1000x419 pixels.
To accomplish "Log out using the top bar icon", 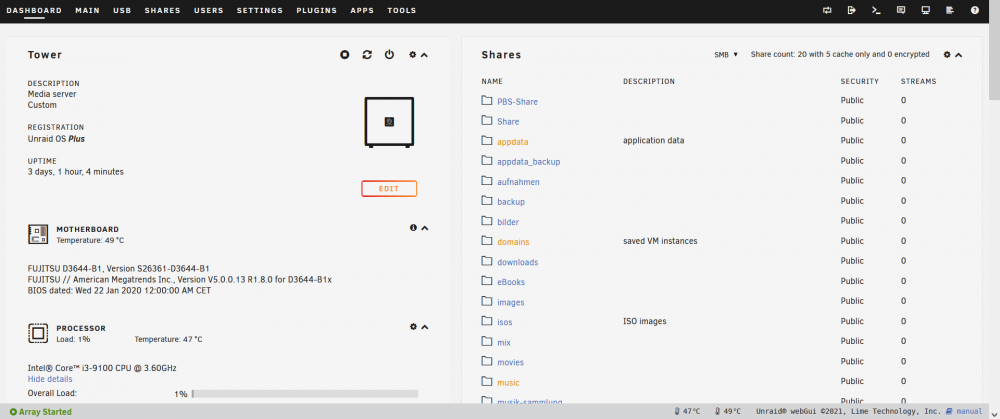I will (851, 10).
